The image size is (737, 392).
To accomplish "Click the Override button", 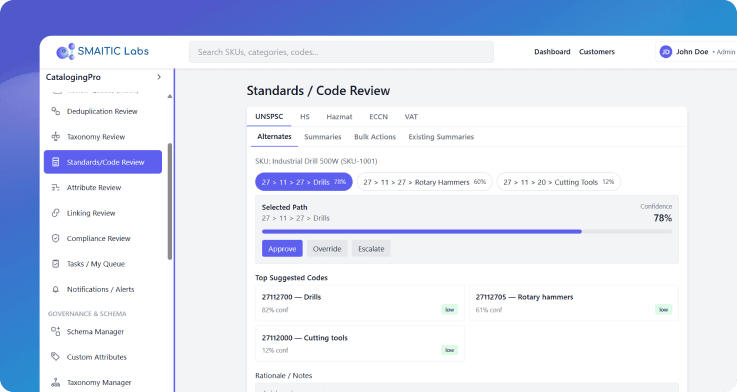I will (327, 249).
